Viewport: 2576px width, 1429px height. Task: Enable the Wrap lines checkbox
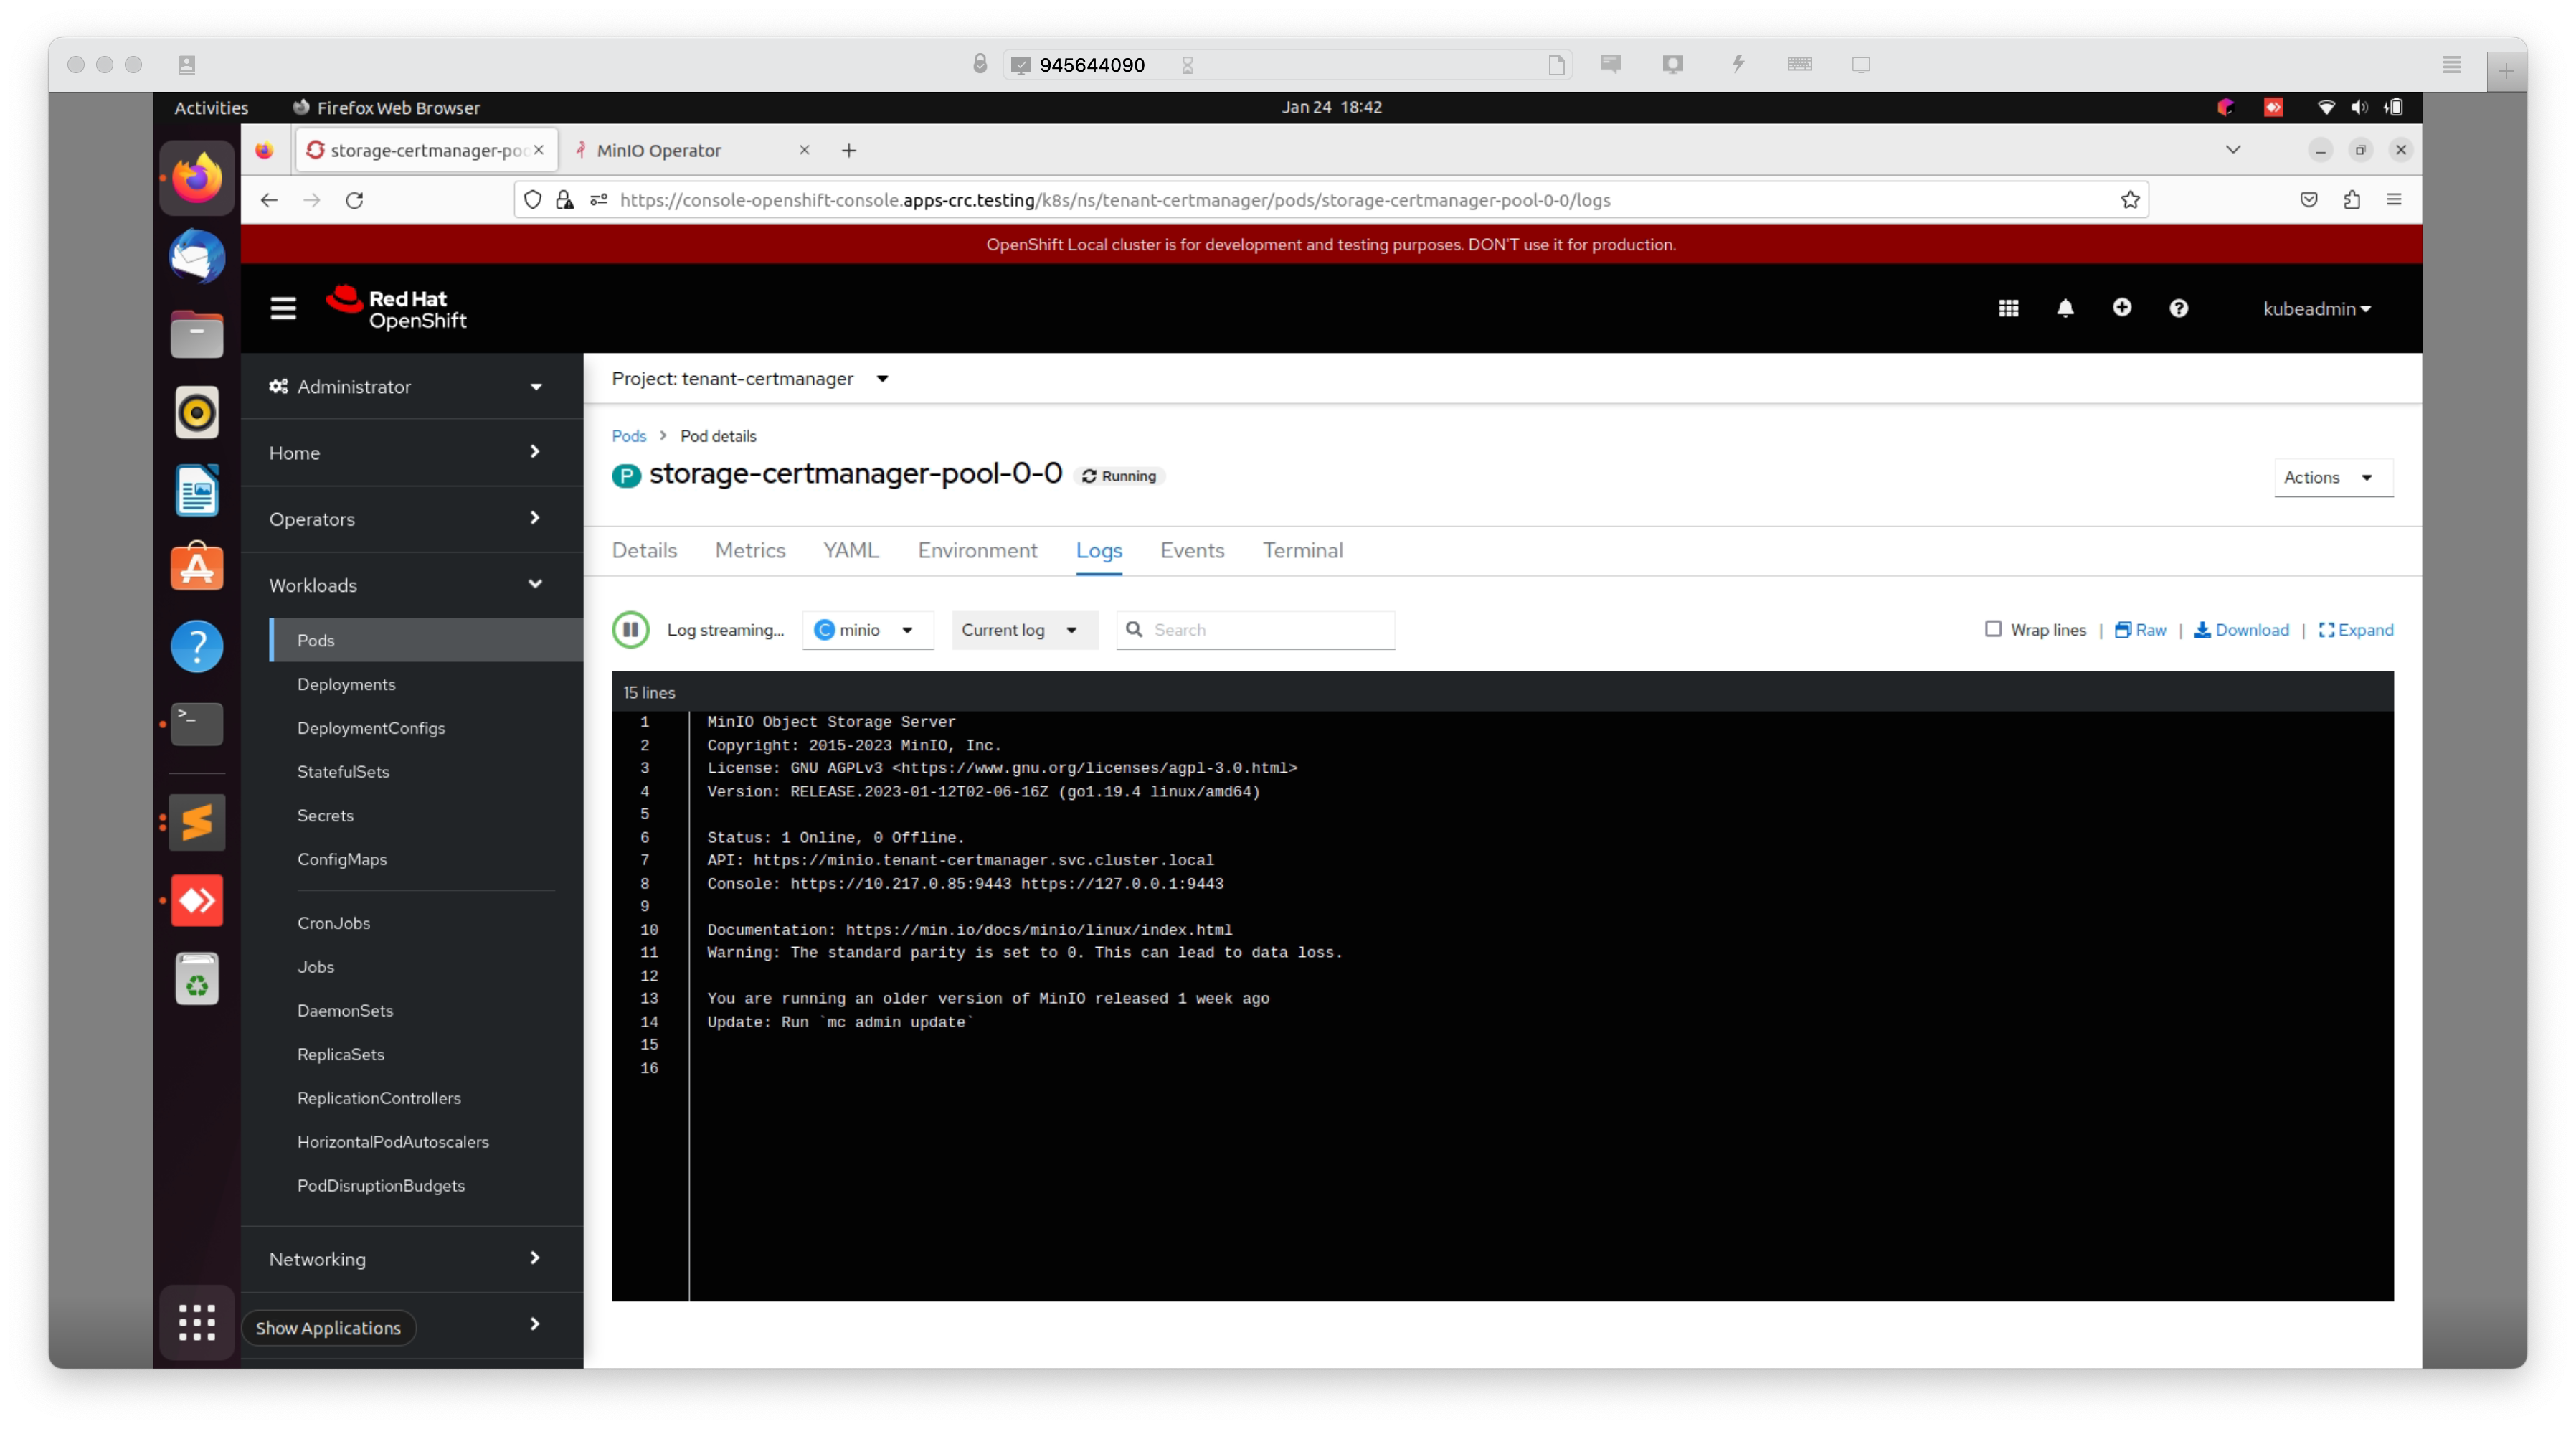[x=1993, y=629]
